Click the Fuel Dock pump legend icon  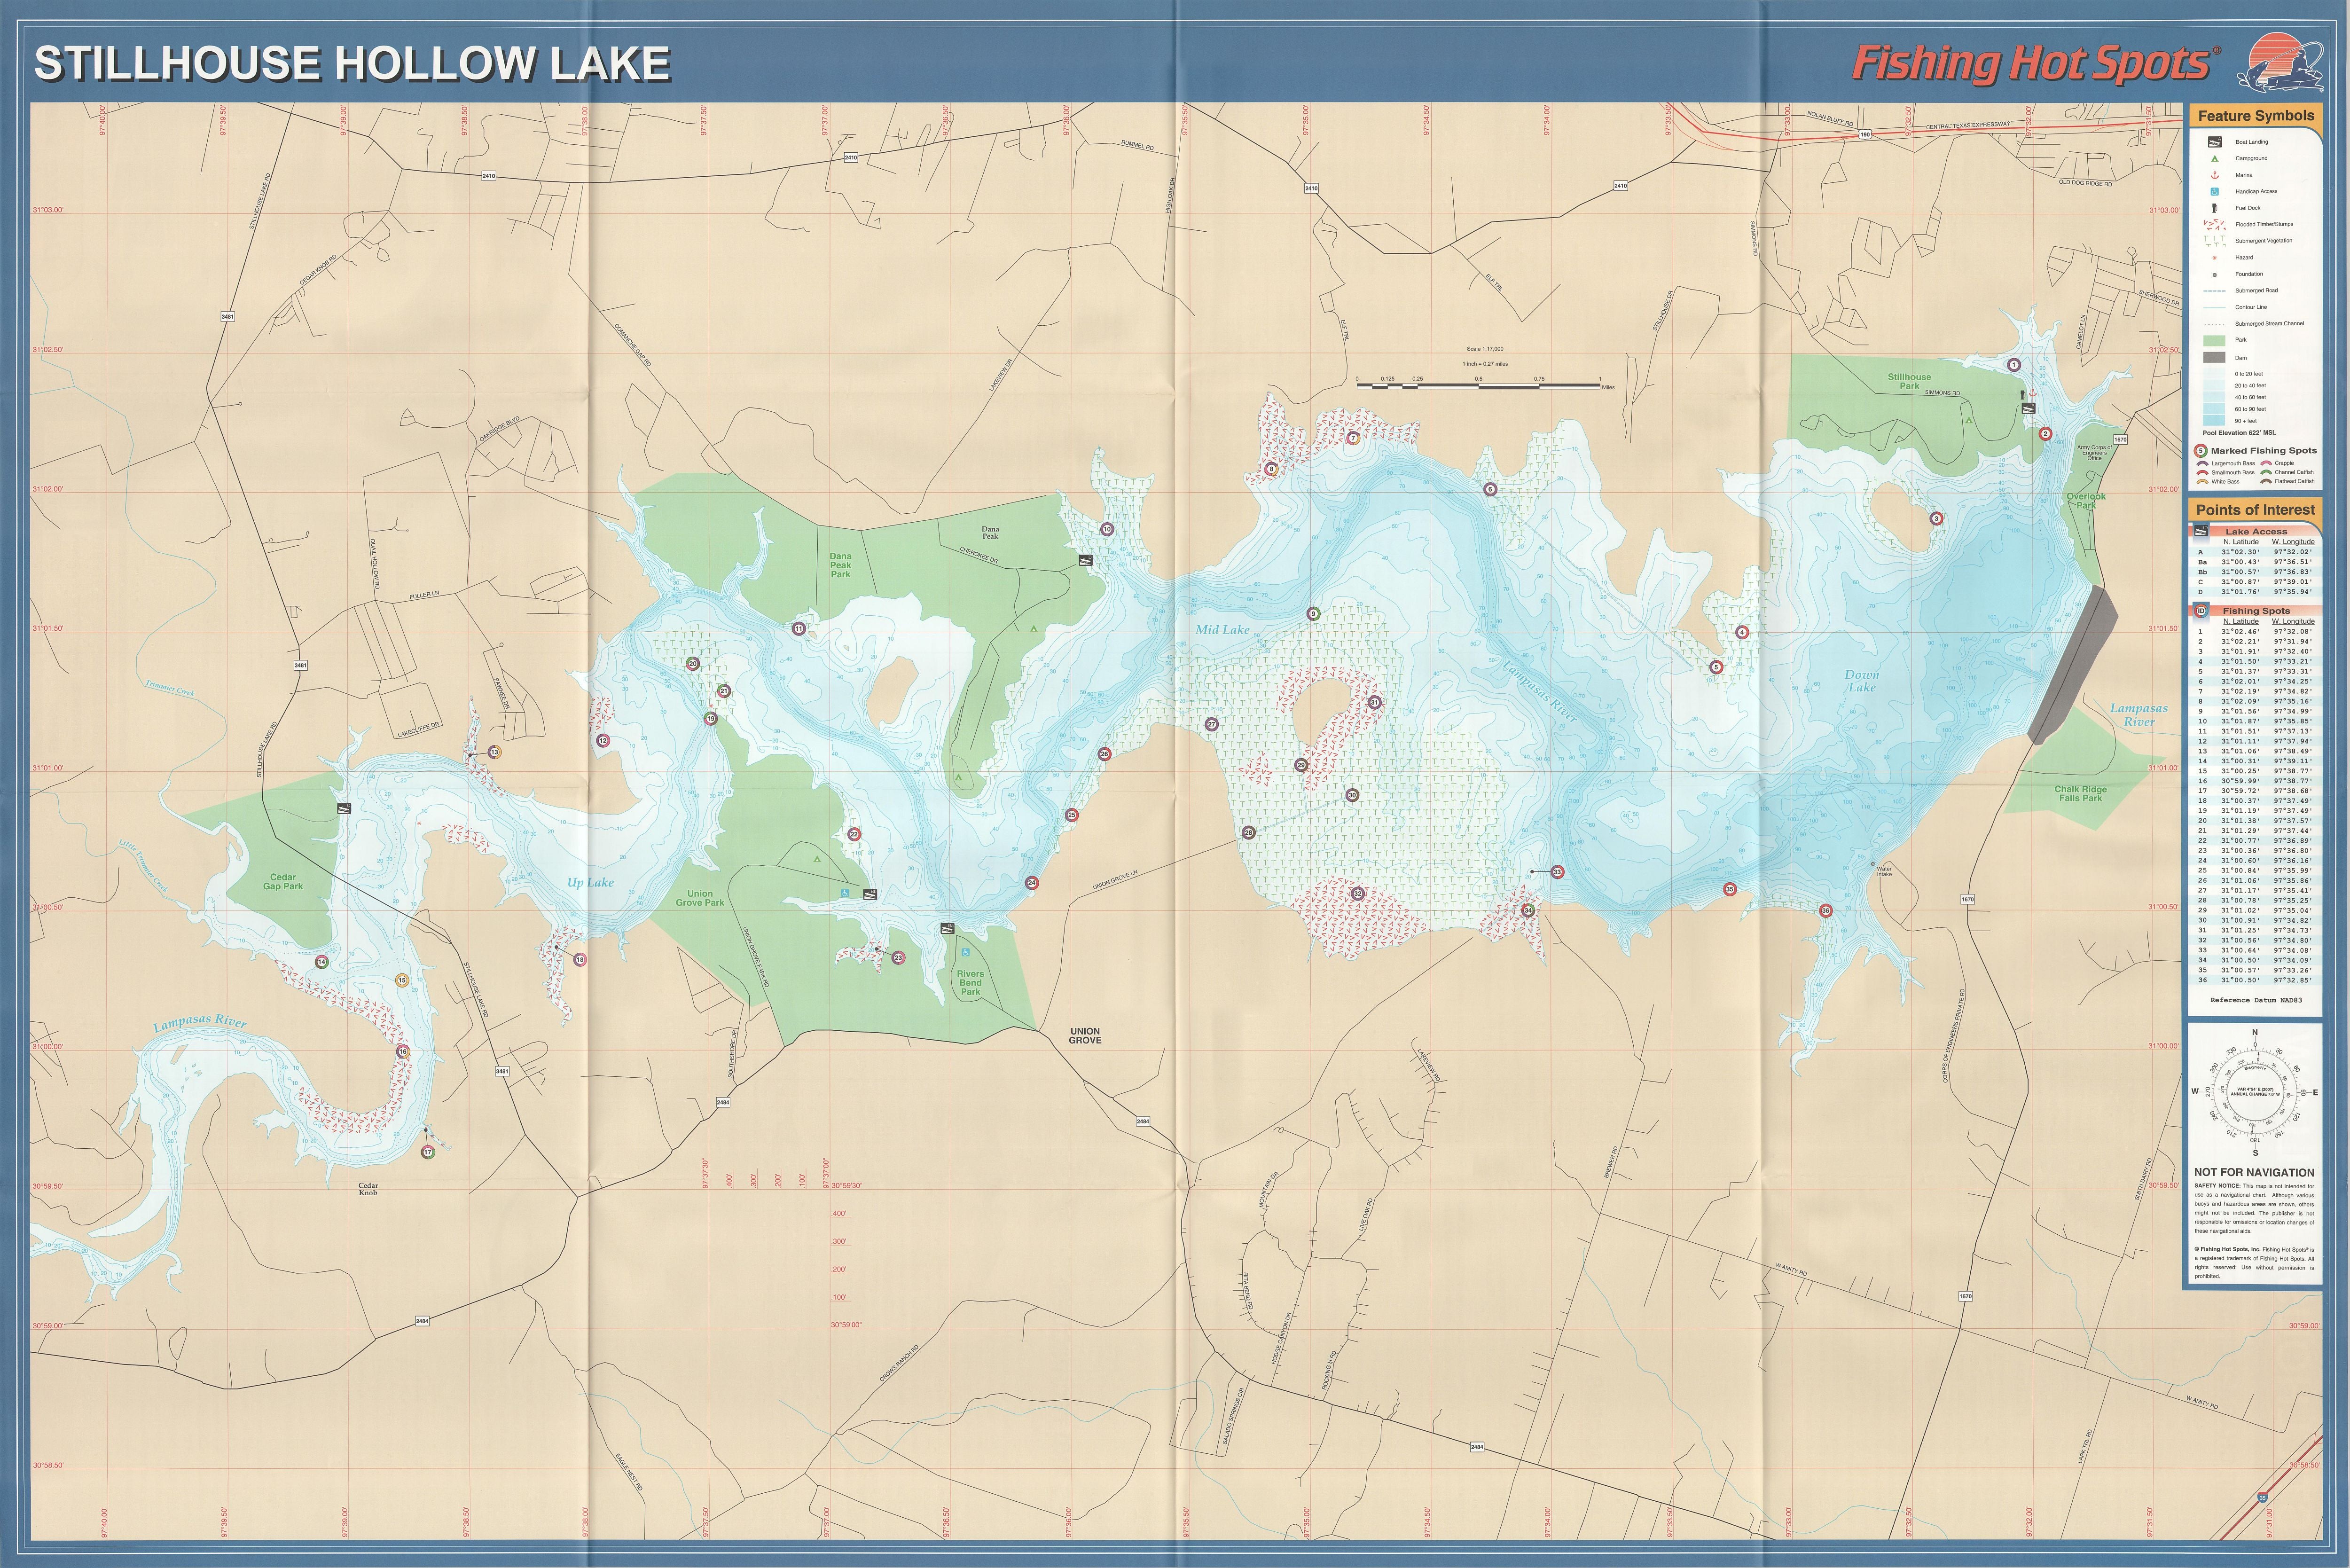2215,208
